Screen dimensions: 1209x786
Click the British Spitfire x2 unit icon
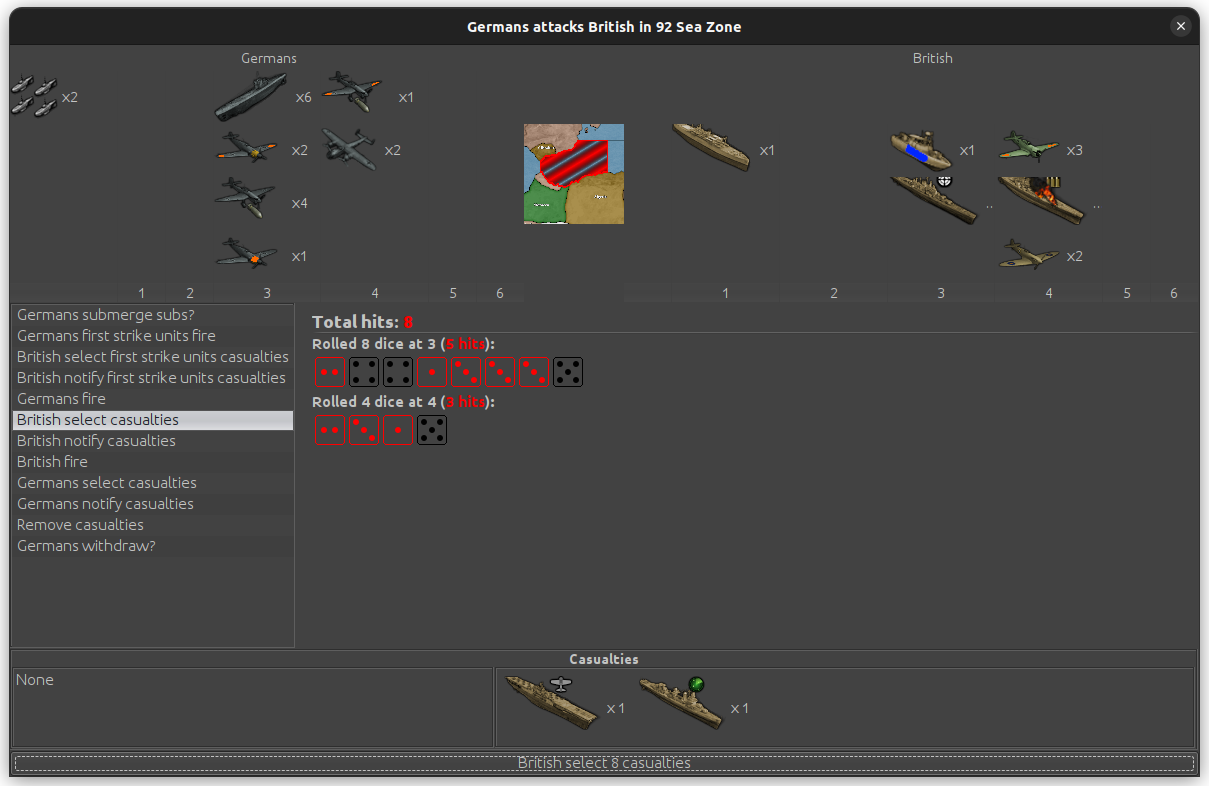point(1028,254)
